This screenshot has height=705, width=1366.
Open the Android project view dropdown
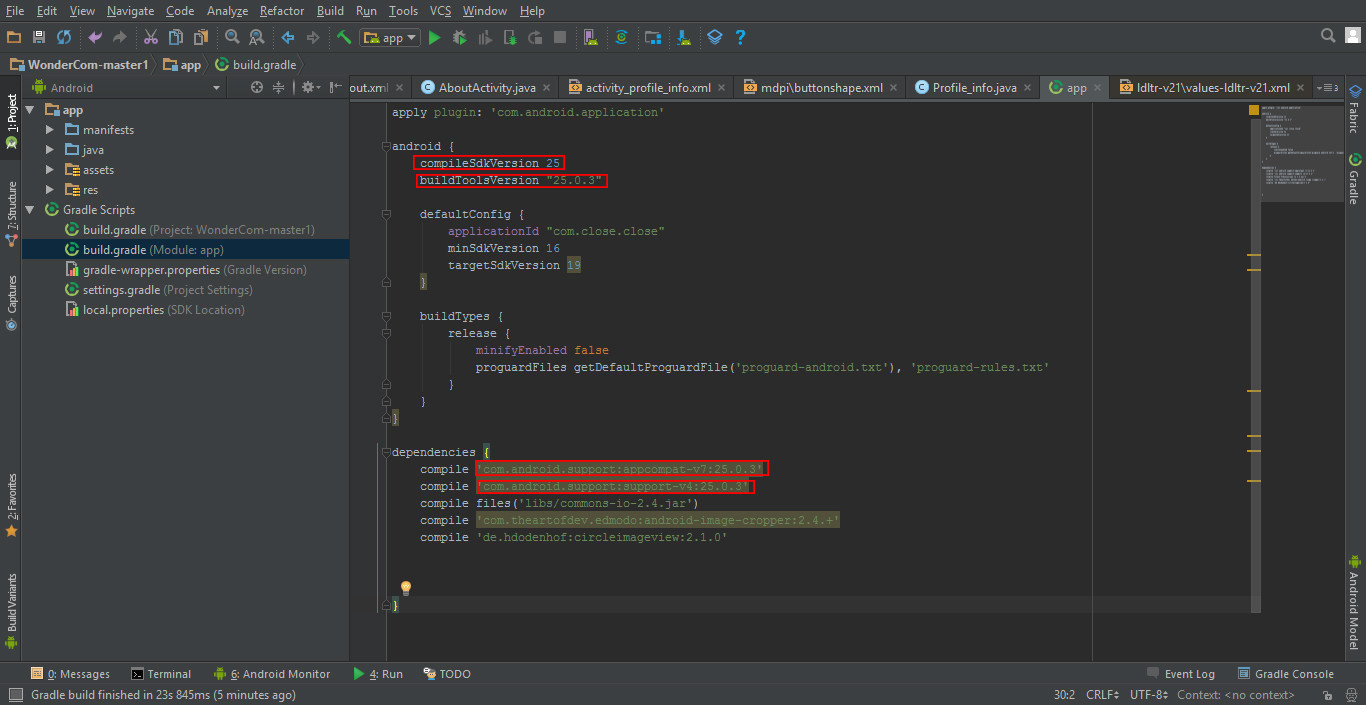(x=125, y=88)
